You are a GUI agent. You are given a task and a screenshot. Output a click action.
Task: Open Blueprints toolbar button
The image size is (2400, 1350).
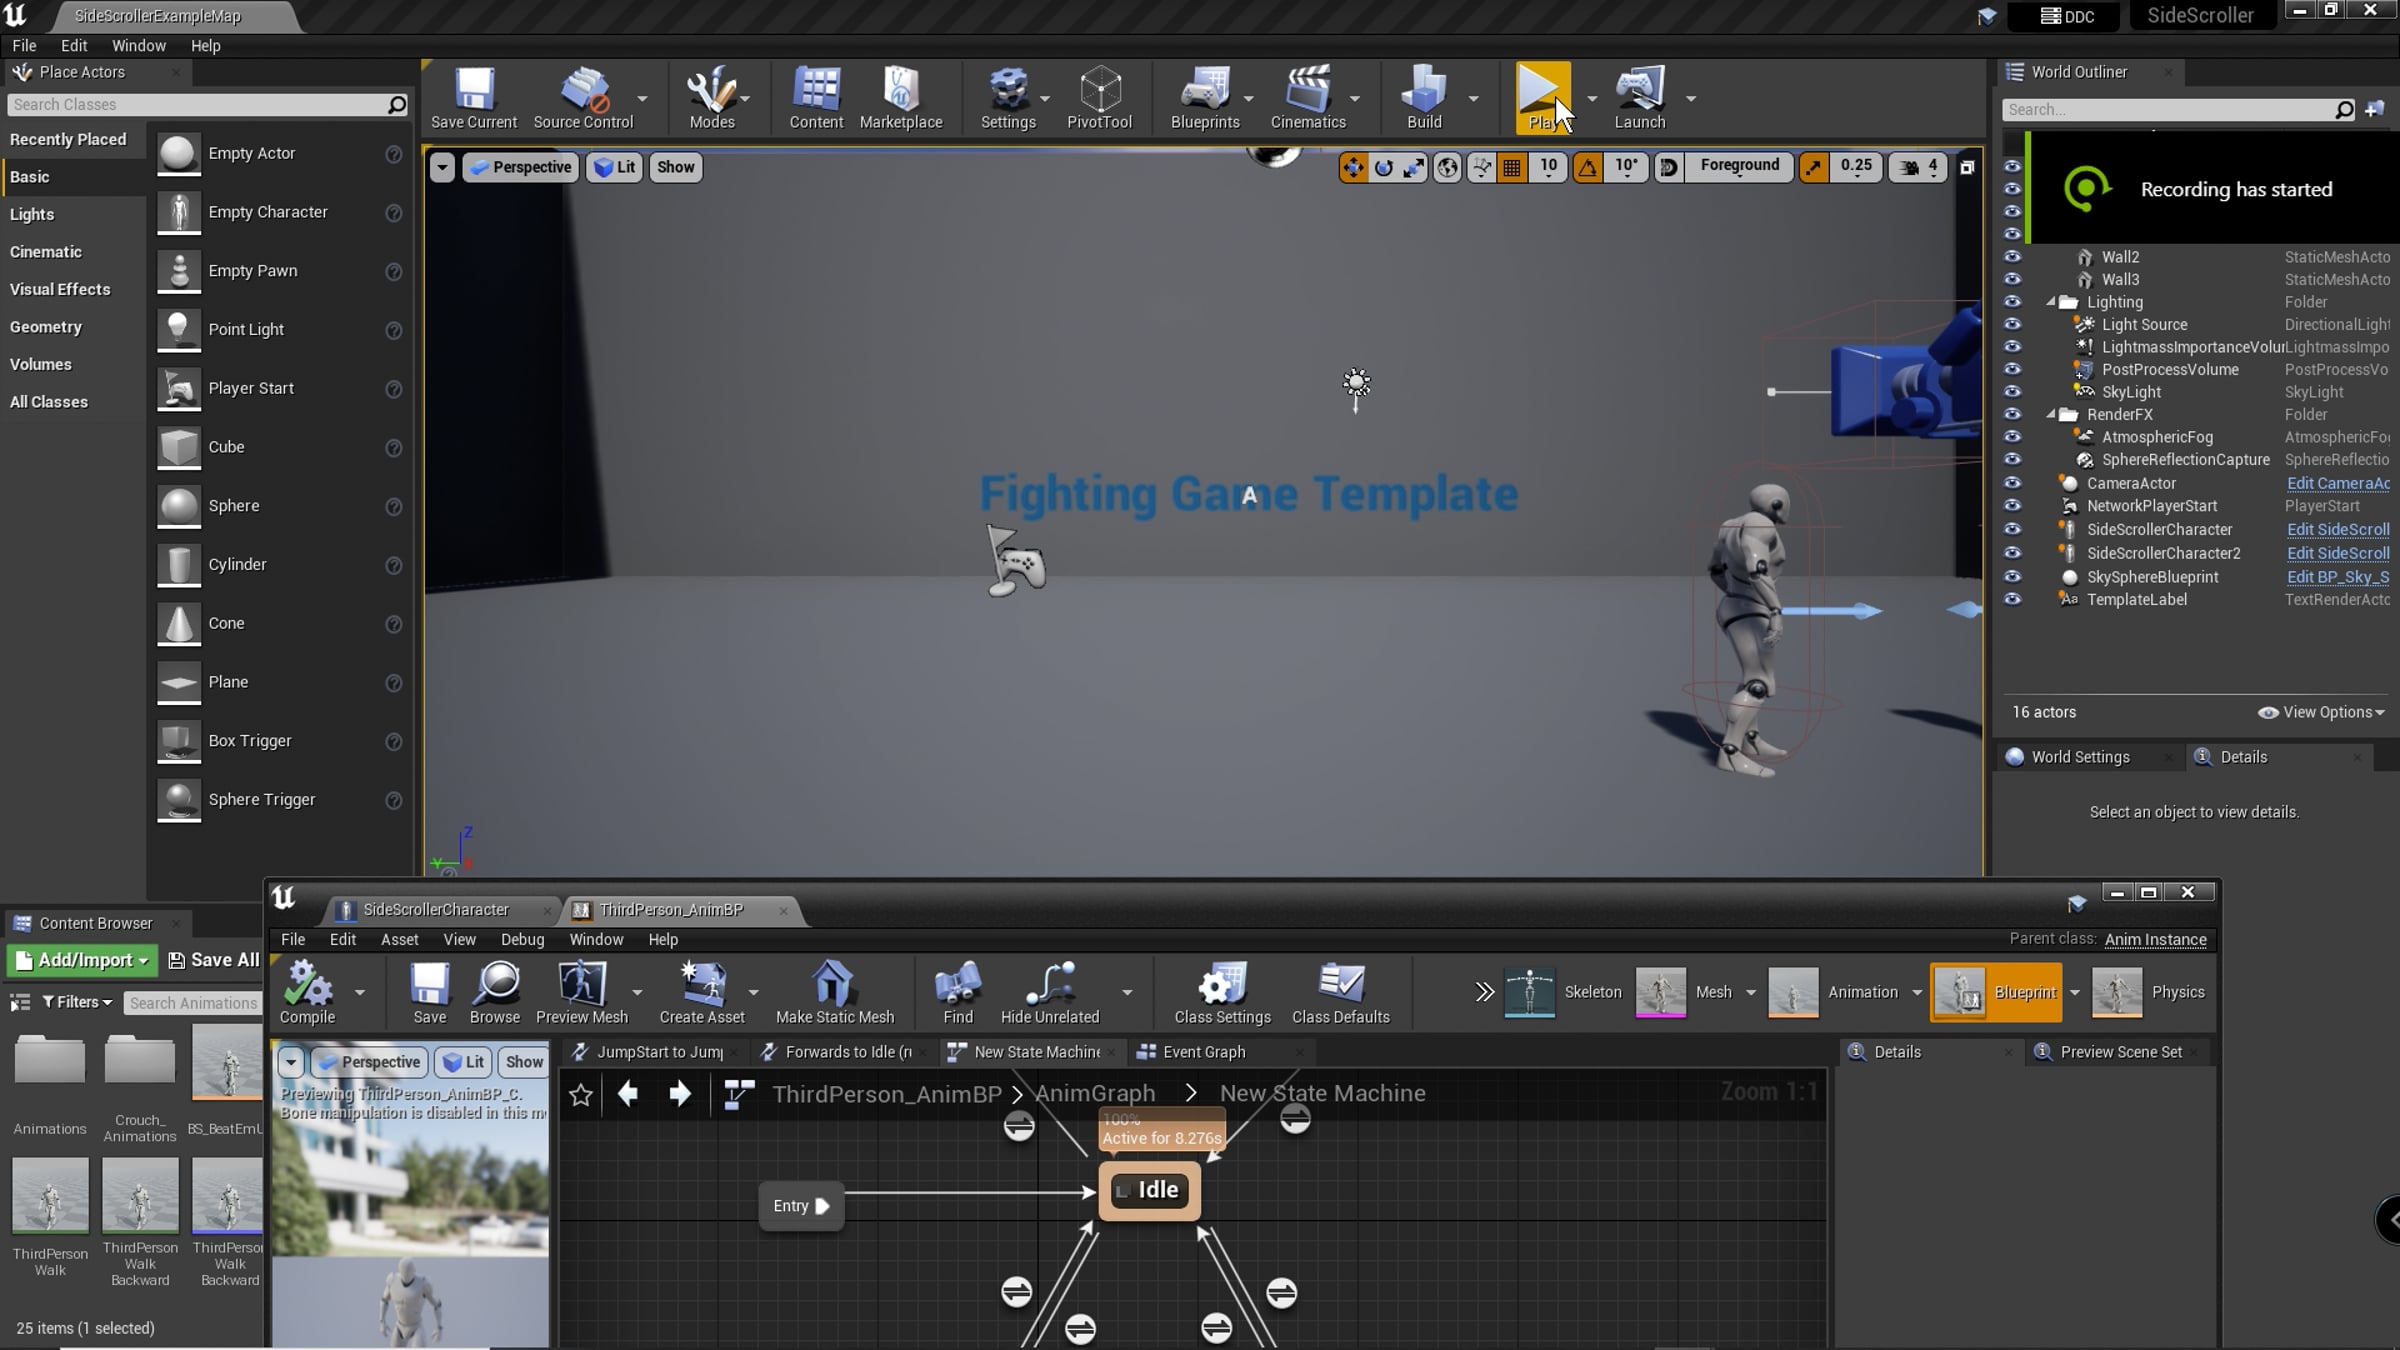(x=1205, y=98)
